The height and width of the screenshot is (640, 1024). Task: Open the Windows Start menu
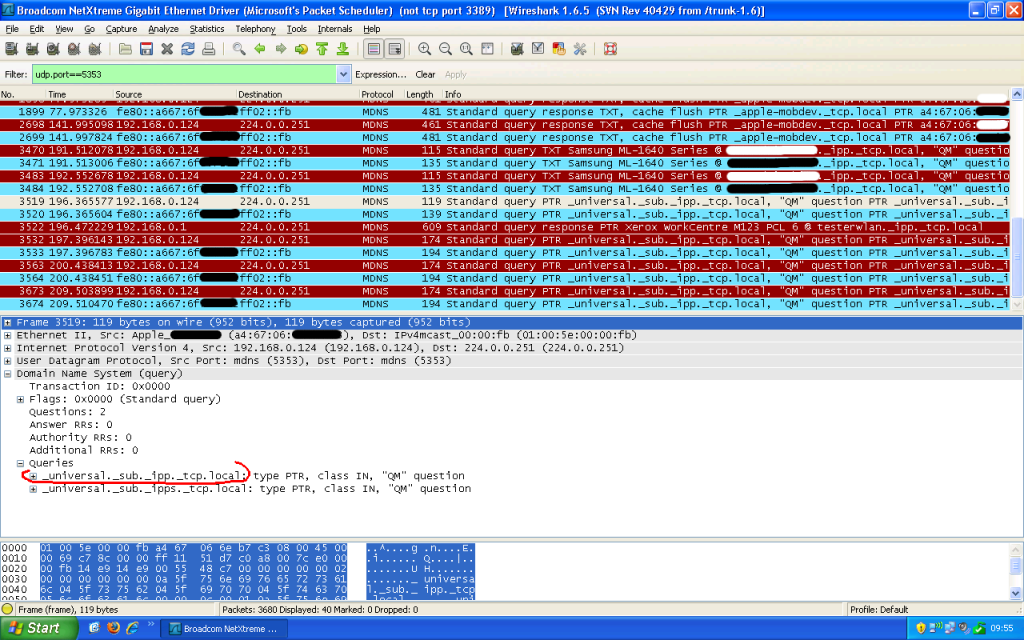coord(38,628)
